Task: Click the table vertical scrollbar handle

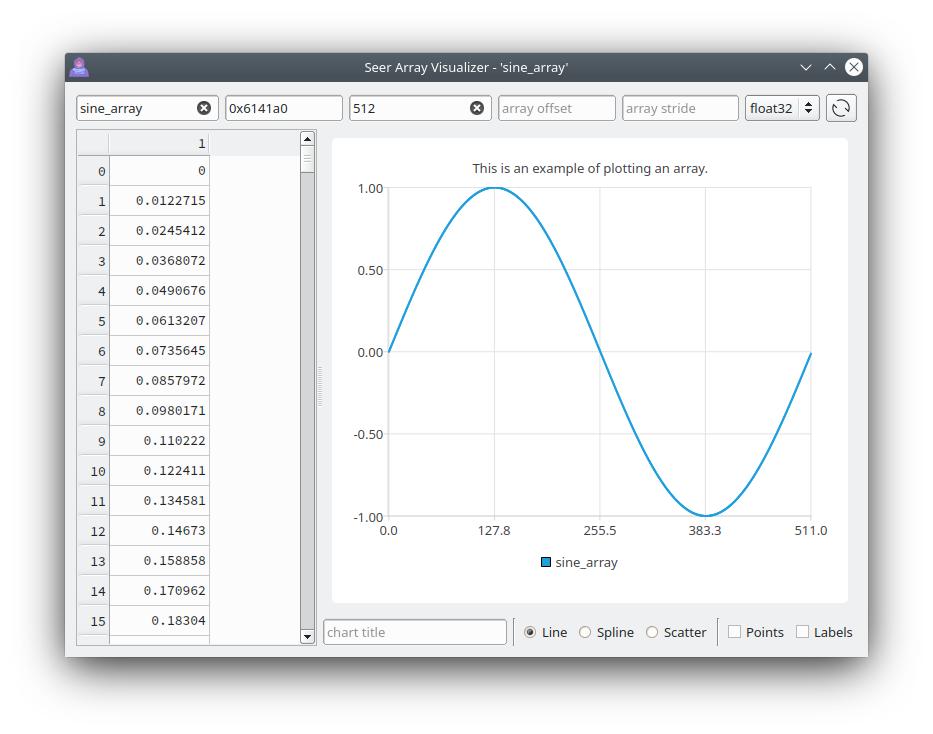Action: click(307, 160)
